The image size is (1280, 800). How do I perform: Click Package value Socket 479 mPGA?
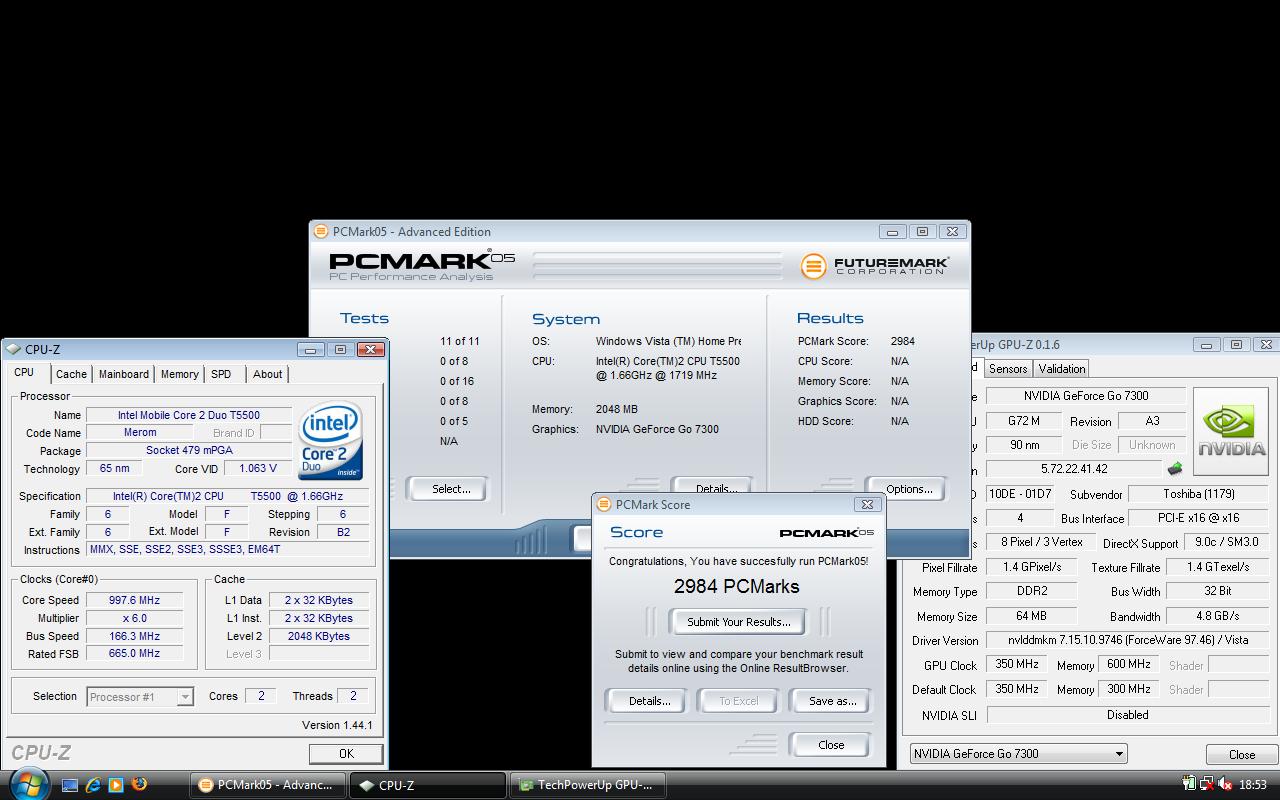pyautogui.click(x=189, y=451)
